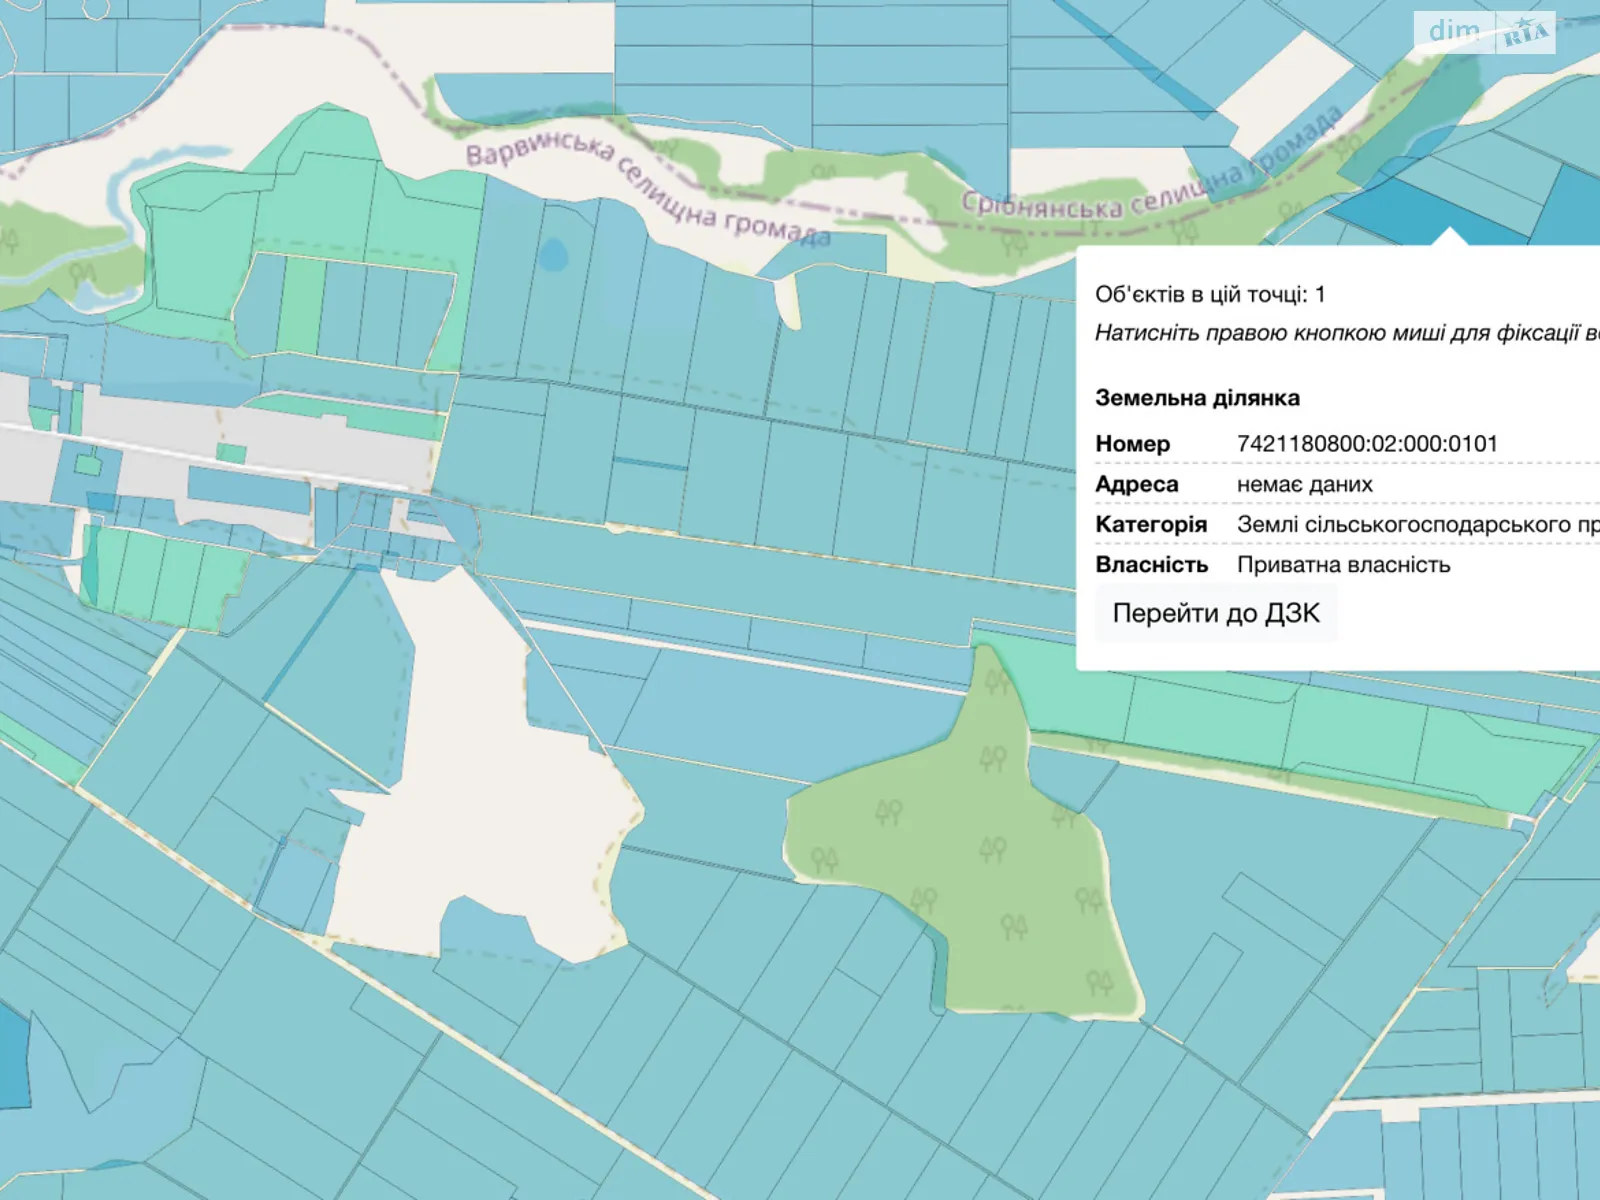
Task: Click the 'немає даних' address value
Action: point(1304,485)
